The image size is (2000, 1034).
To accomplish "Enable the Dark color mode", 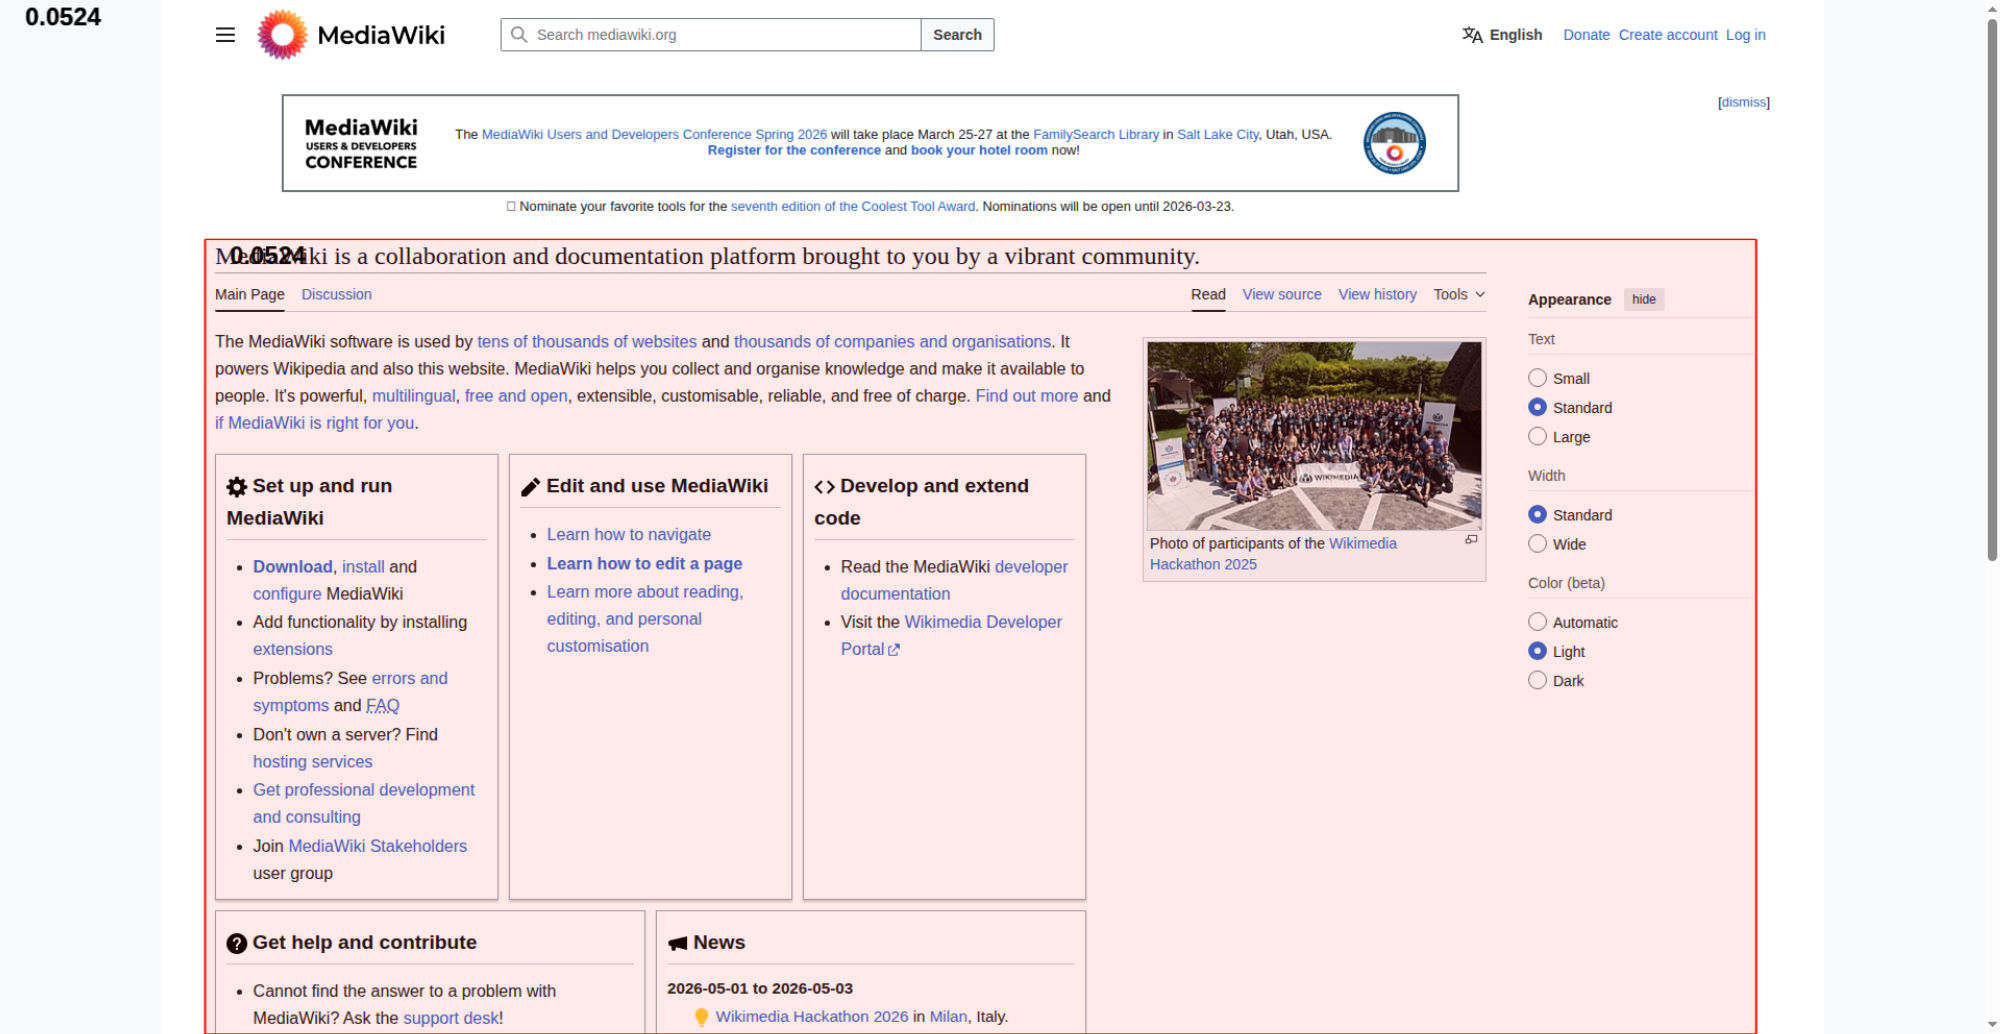I will 1537,681.
